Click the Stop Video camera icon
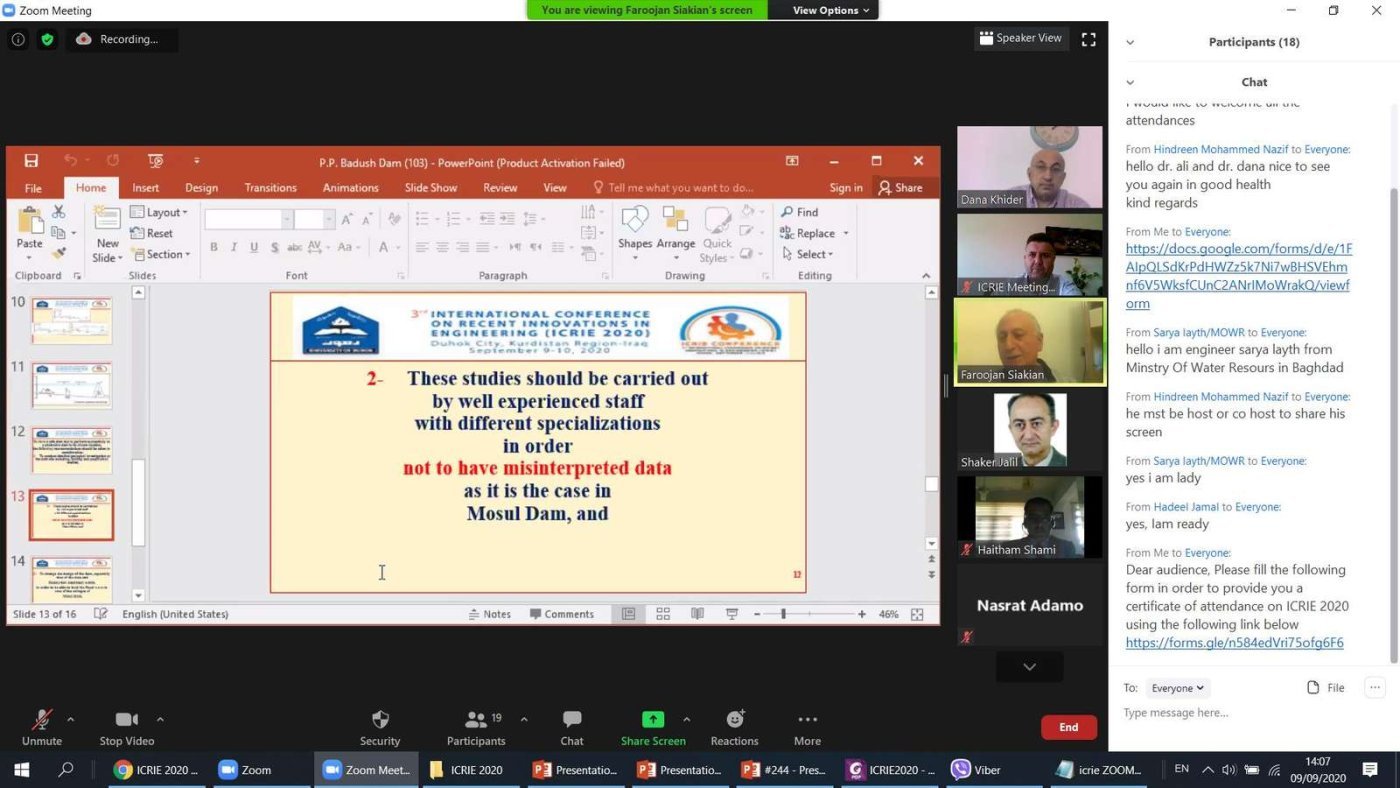Screen dimensions: 1400x788 coord(127,719)
